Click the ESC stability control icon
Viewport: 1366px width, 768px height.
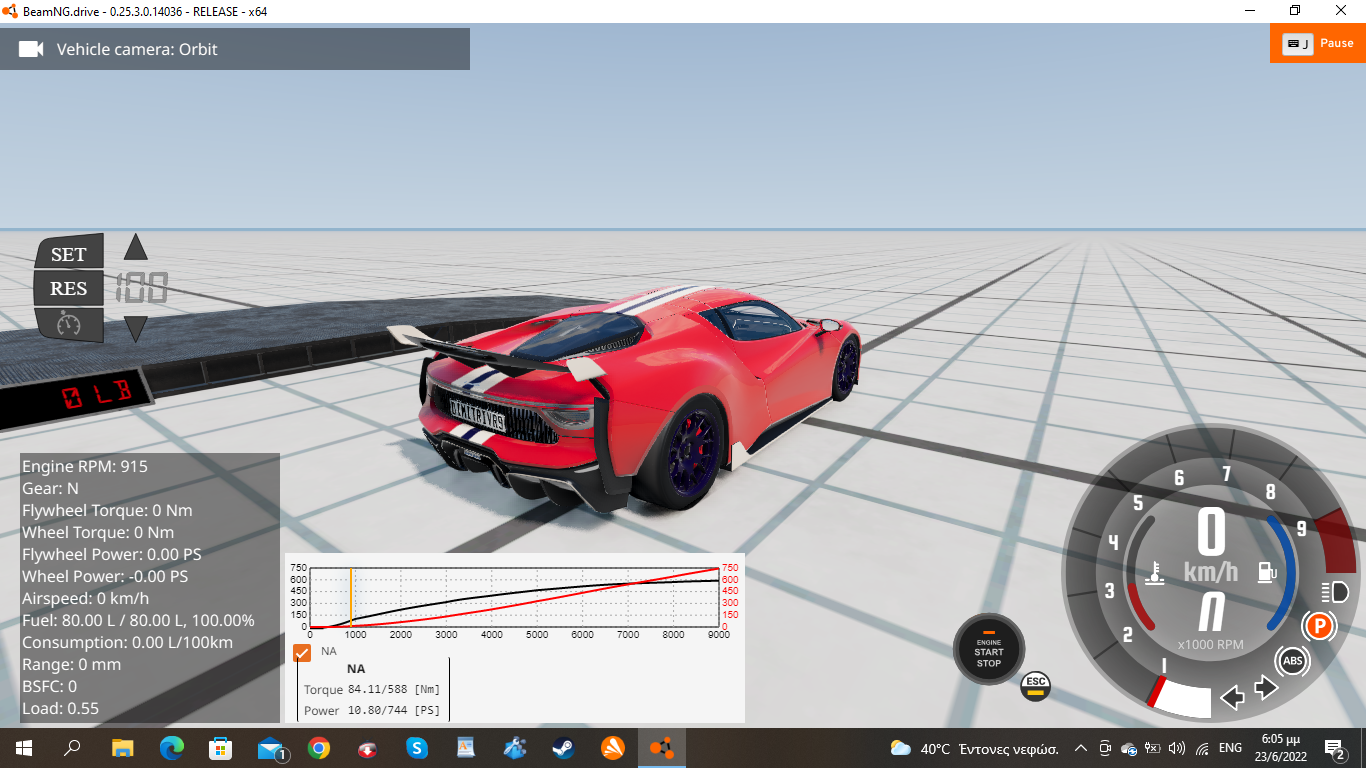1035,686
